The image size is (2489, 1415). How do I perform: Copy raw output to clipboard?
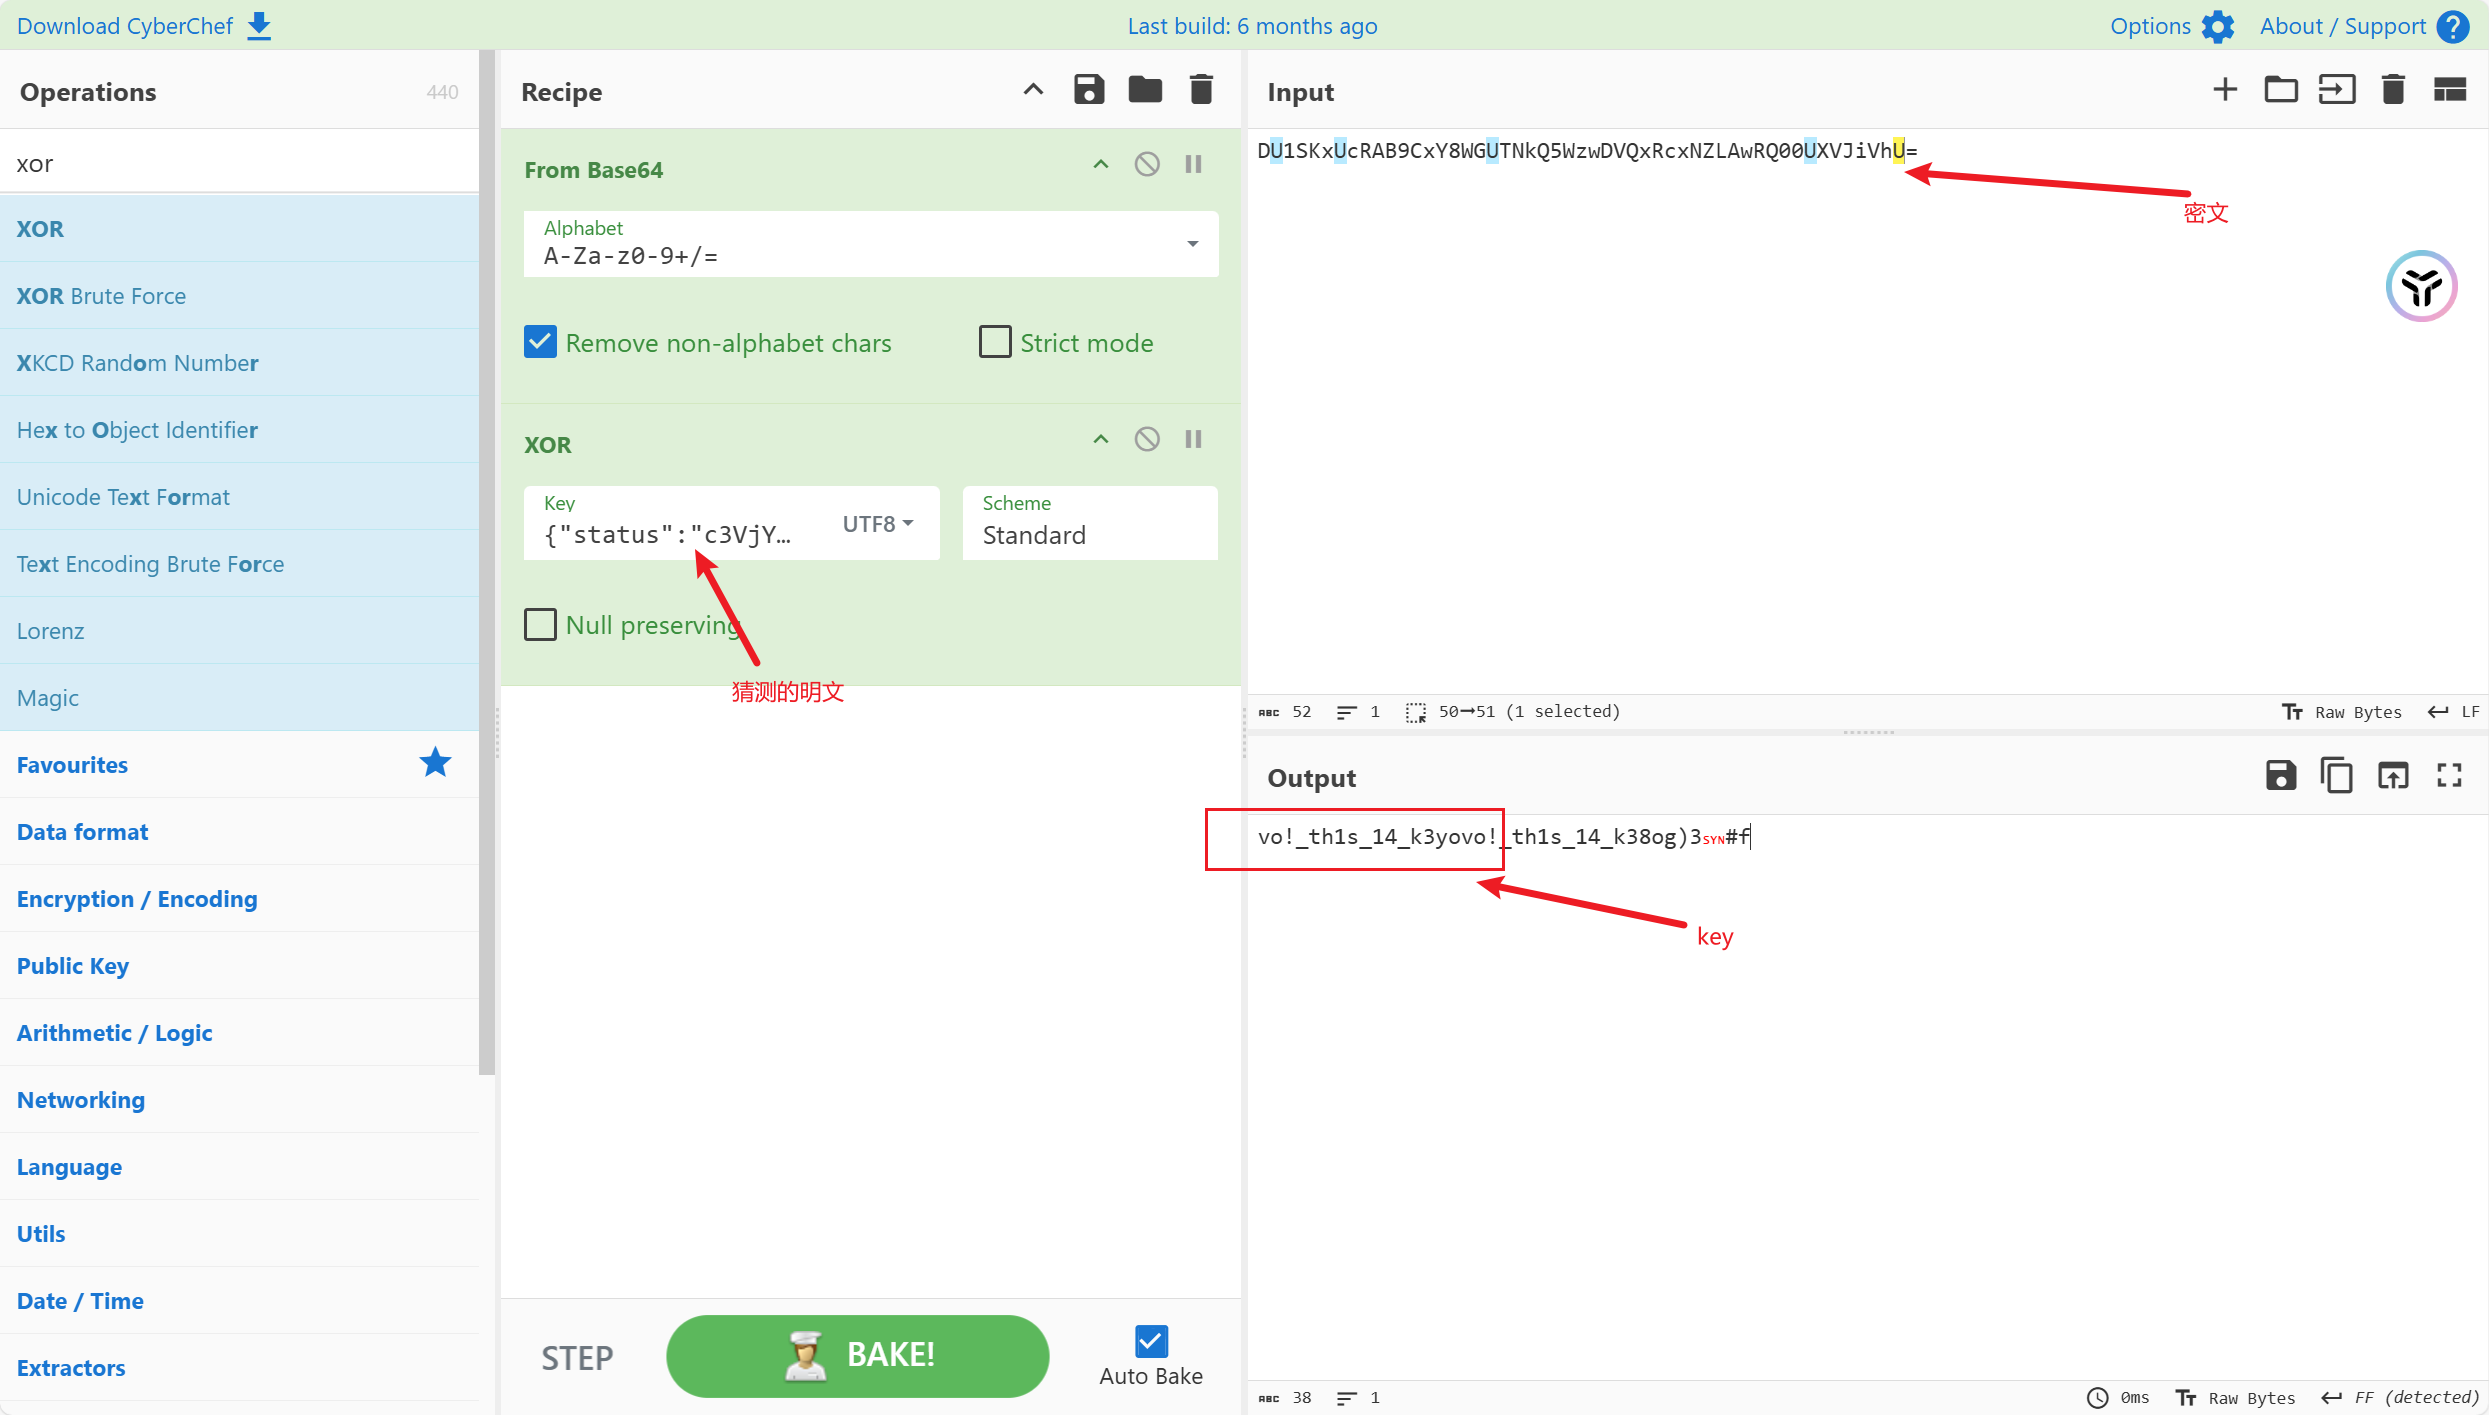[2336, 776]
